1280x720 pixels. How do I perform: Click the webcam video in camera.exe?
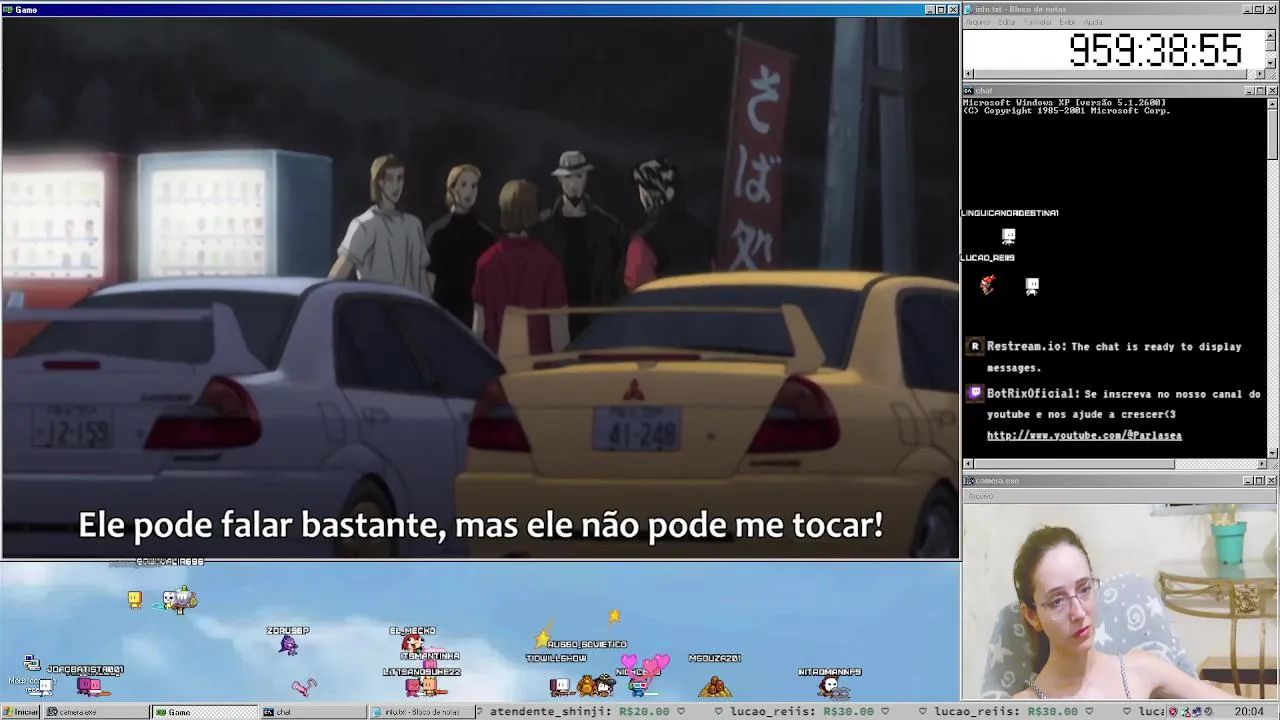(x=1121, y=601)
